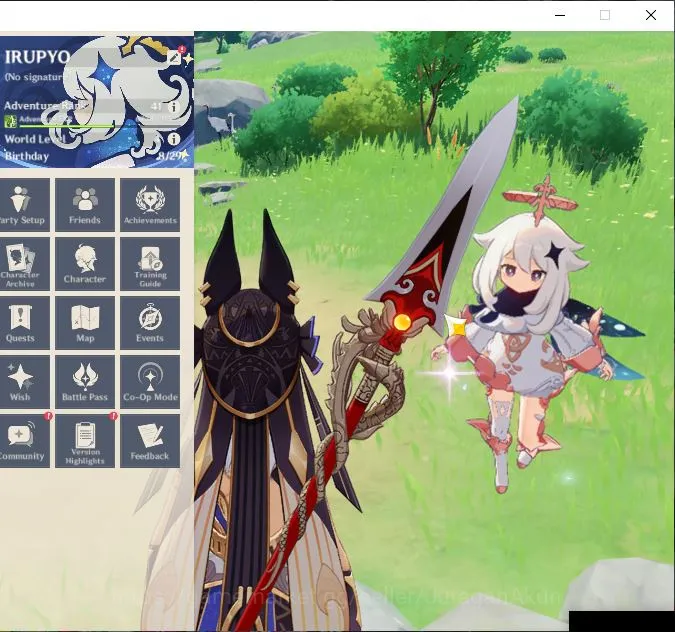The width and height of the screenshot is (675, 632).
Task: Open the Friends menu
Action: 85,205
